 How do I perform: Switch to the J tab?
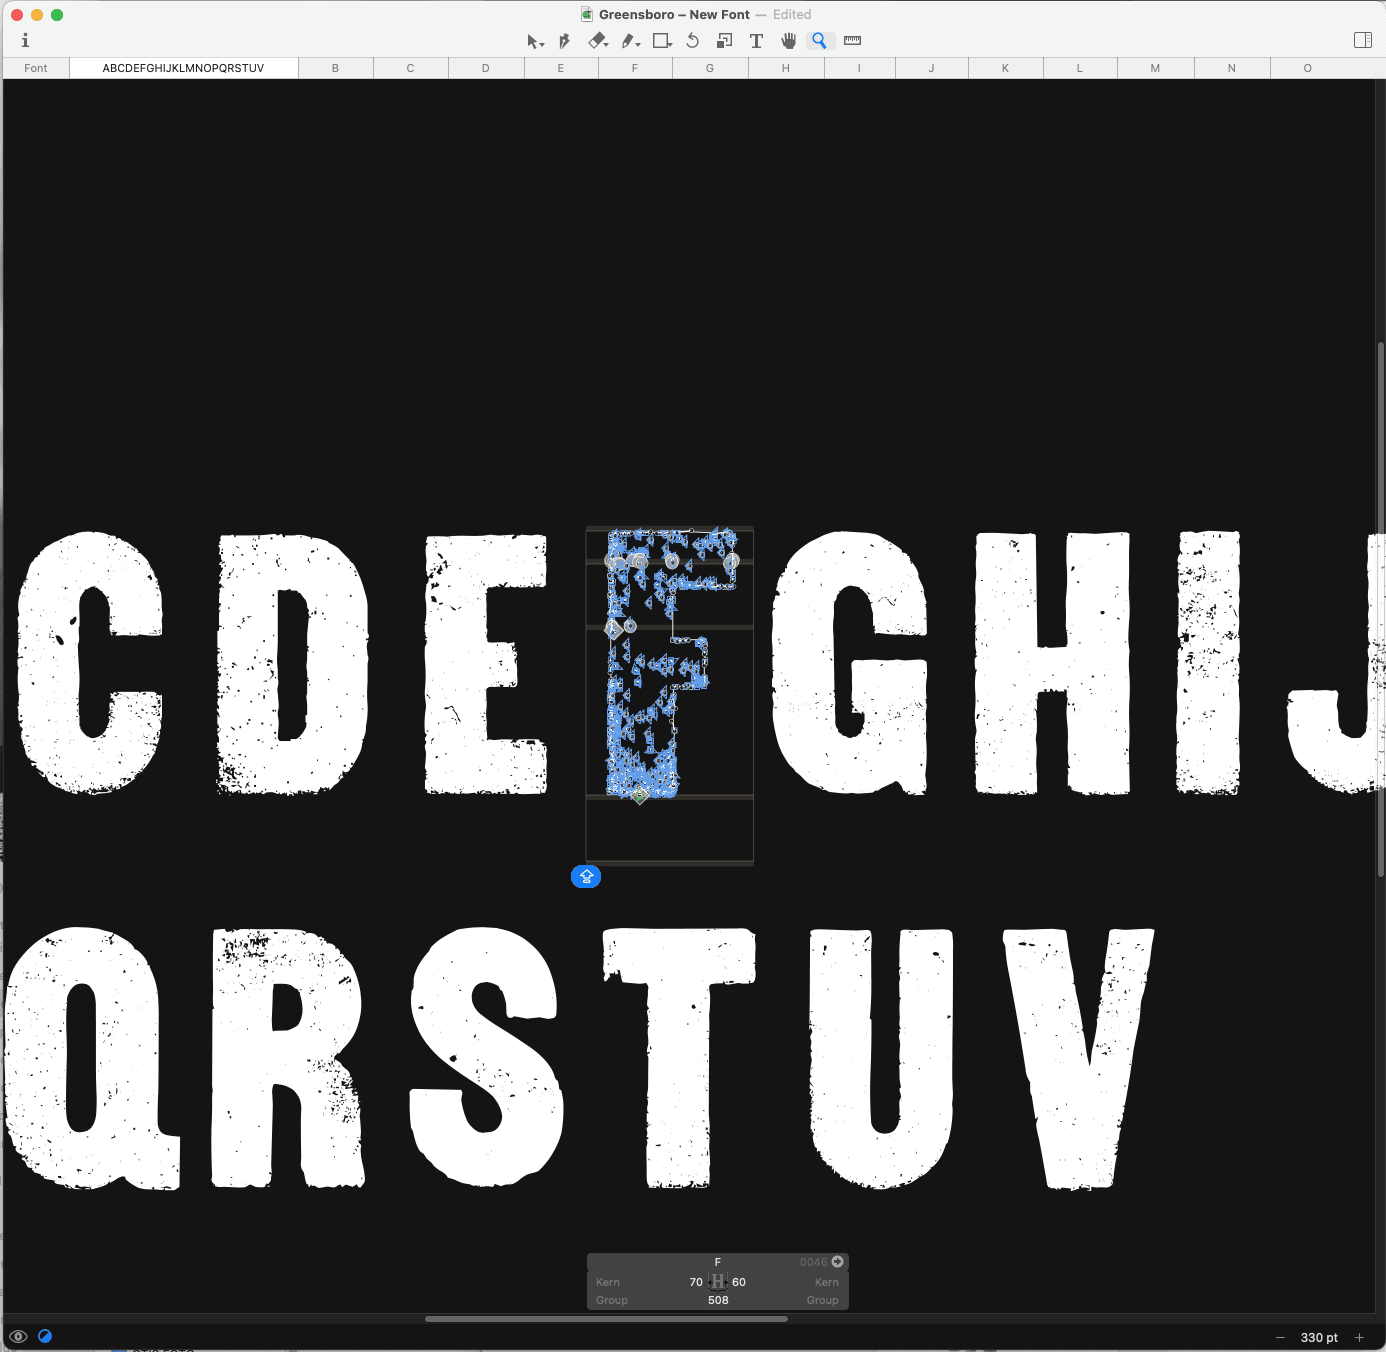932,68
